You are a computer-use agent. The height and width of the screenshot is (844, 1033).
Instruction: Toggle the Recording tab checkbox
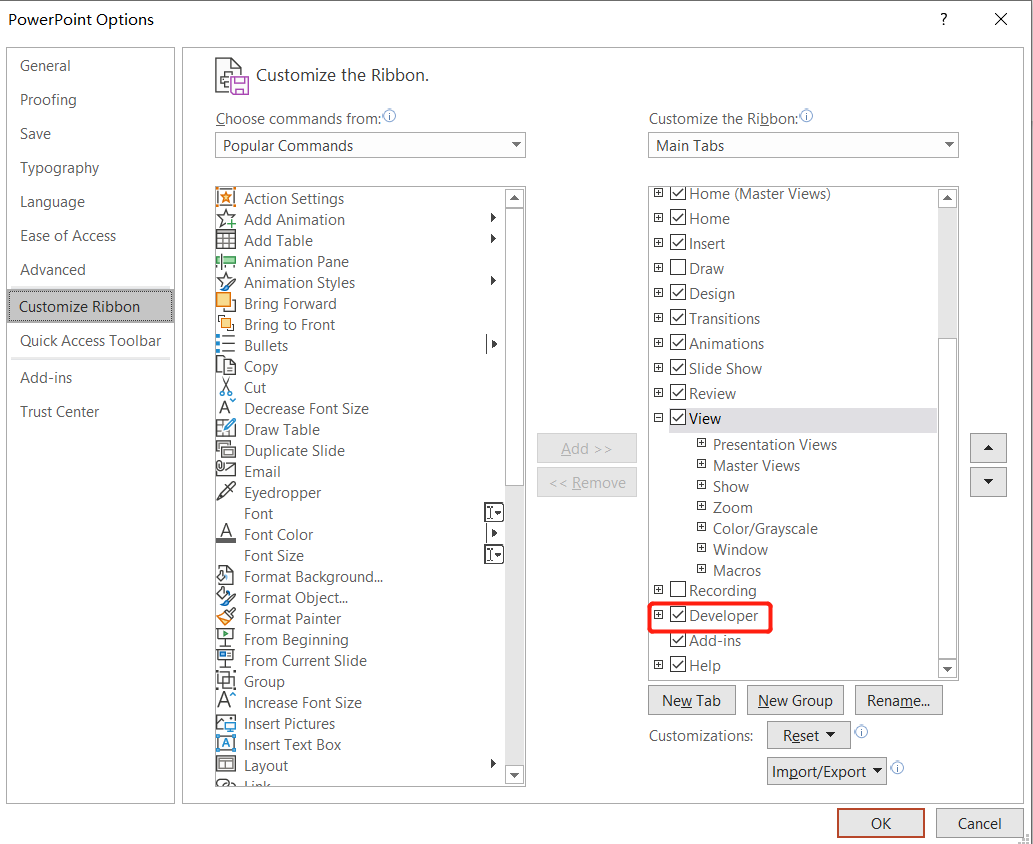coord(678,590)
